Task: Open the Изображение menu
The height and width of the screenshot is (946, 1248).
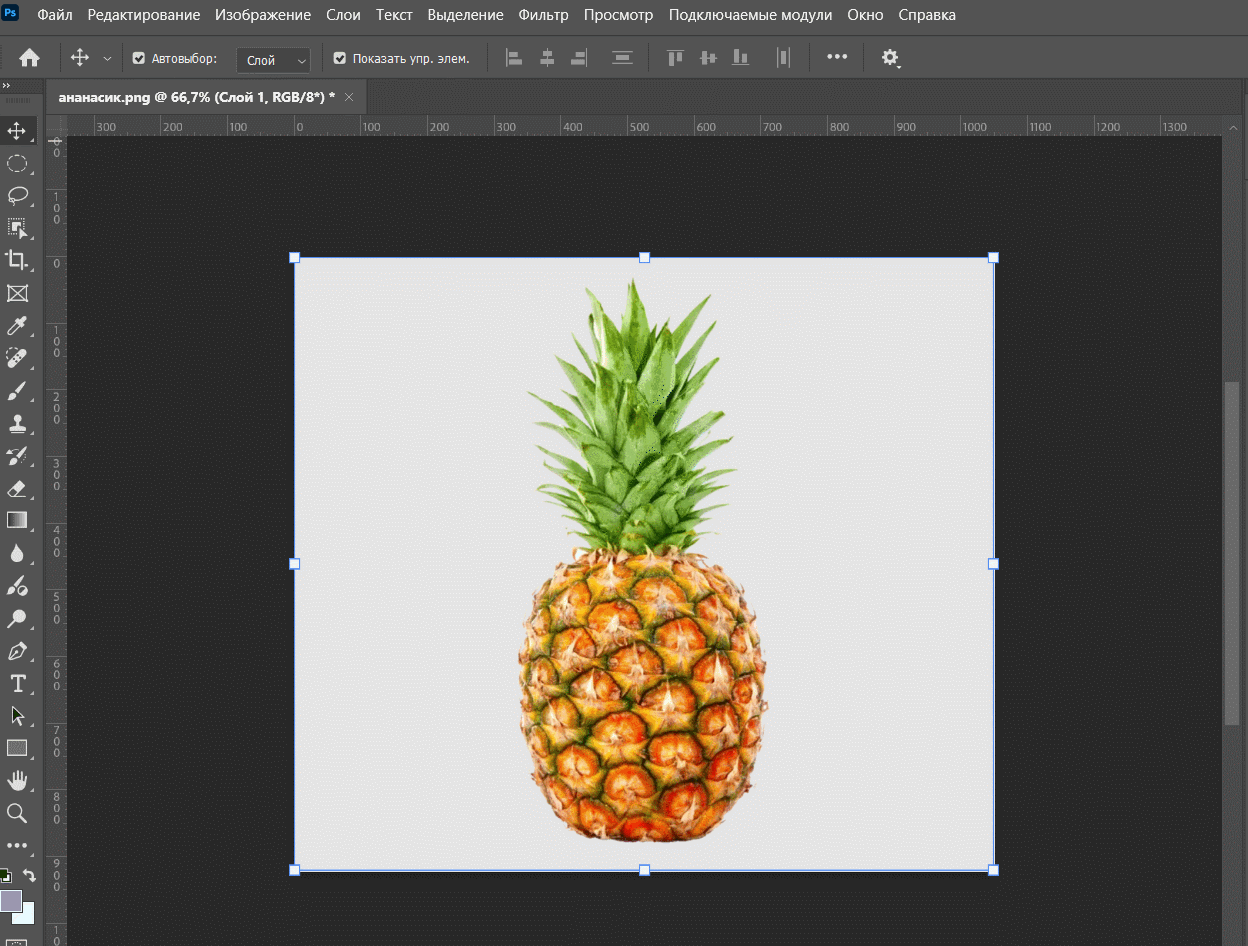Action: tap(263, 15)
